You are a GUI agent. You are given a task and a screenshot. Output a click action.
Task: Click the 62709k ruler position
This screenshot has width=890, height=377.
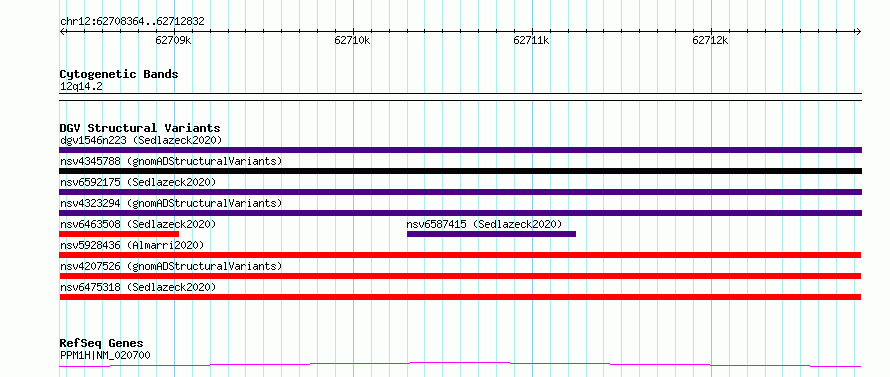(x=174, y=41)
